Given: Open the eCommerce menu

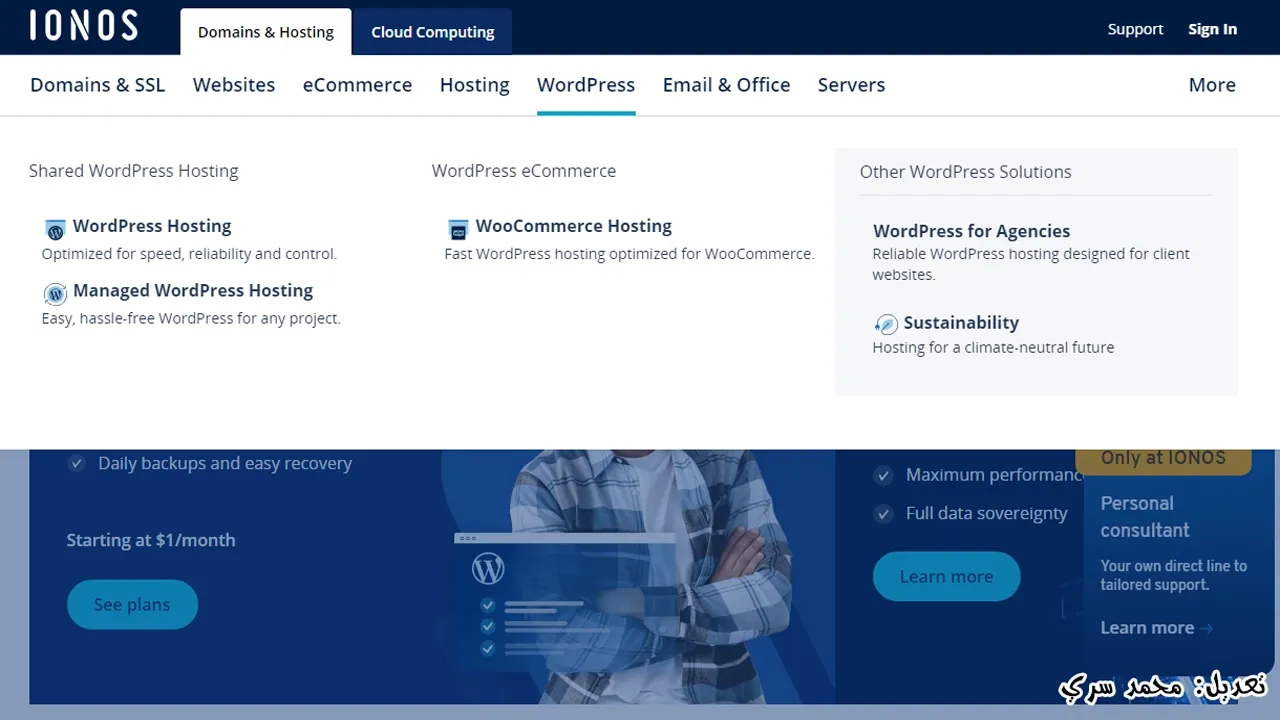Looking at the screenshot, I should point(357,85).
